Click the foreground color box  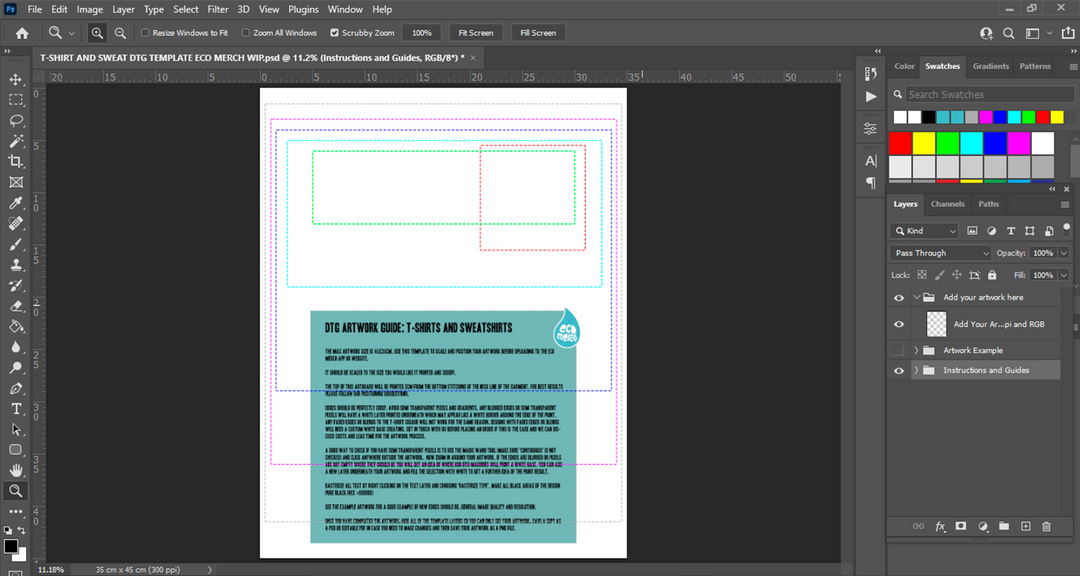pos(10,546)
